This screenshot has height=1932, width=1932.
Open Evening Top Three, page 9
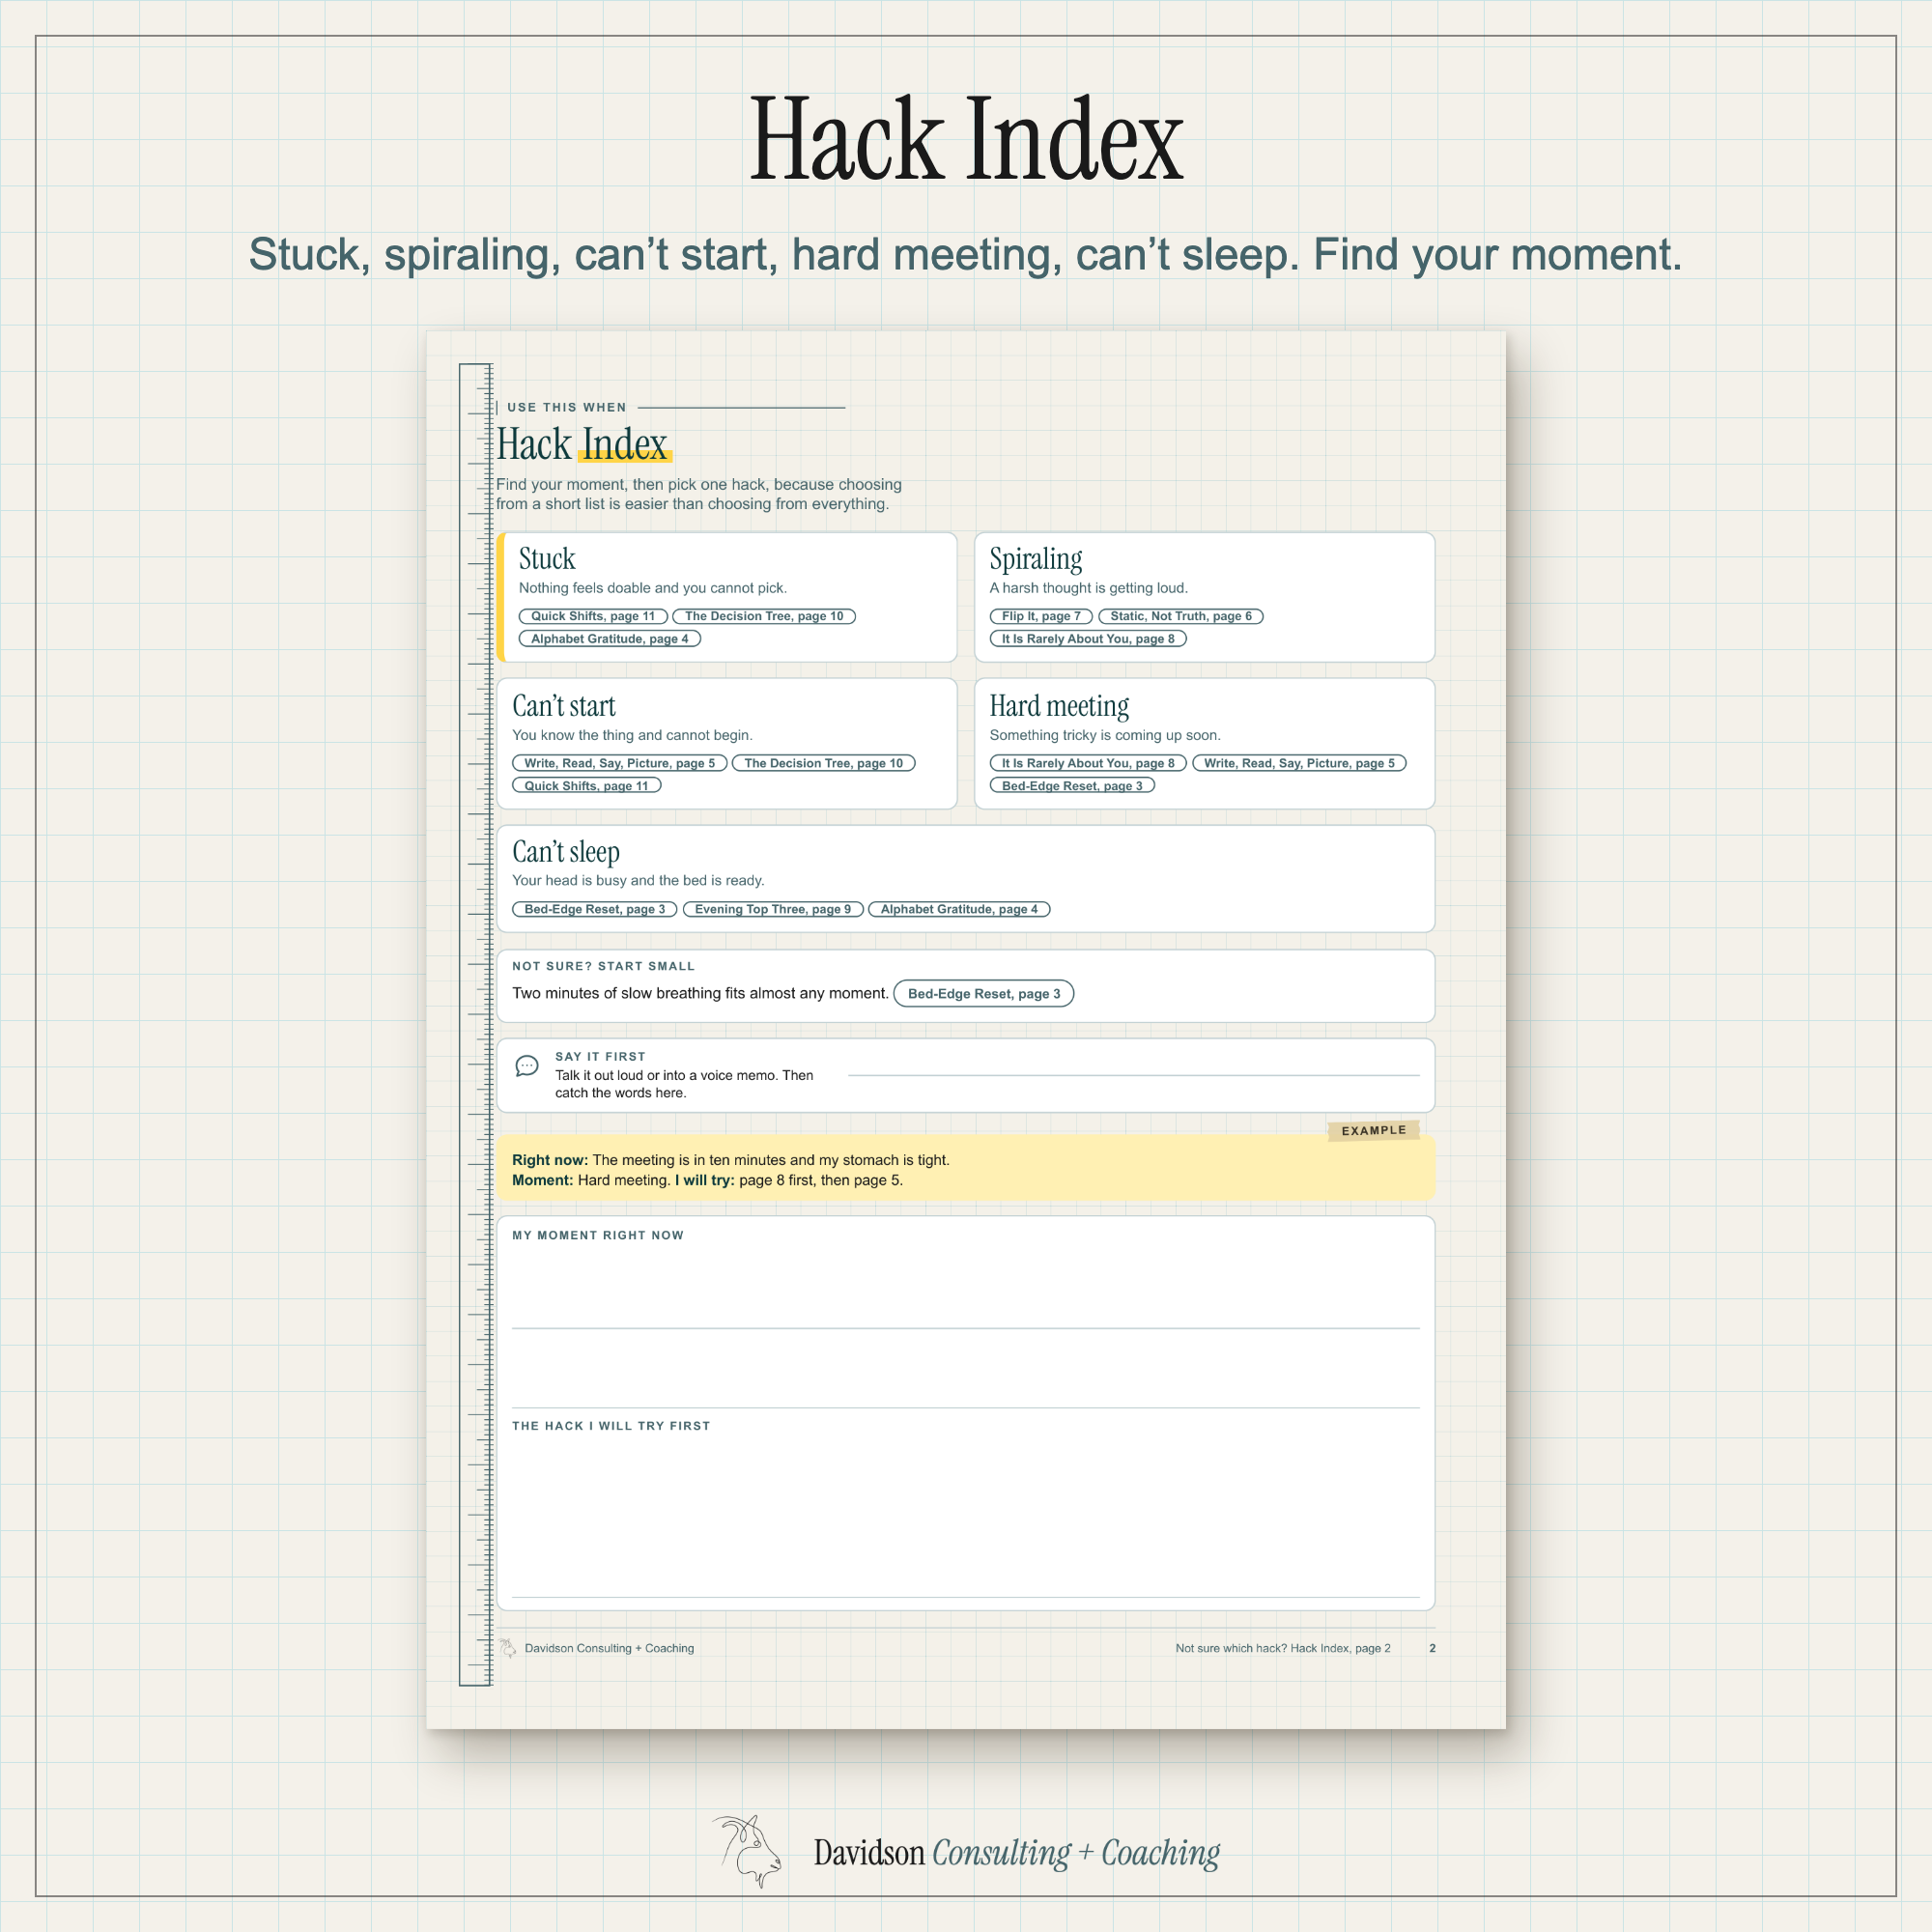tap(773, 909)
